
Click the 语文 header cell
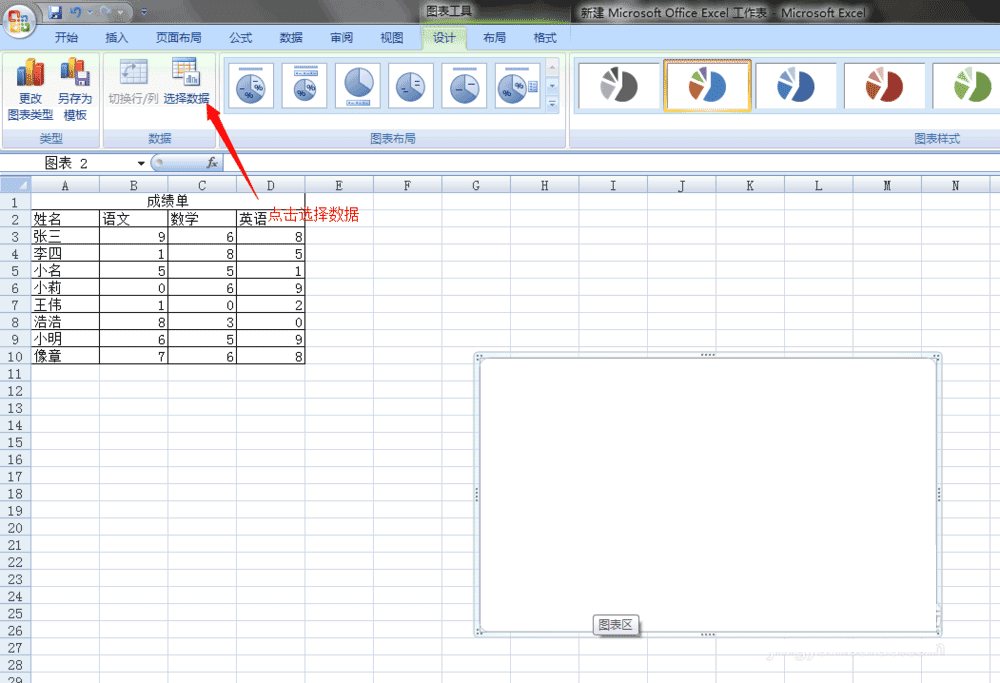coord(133,219)
